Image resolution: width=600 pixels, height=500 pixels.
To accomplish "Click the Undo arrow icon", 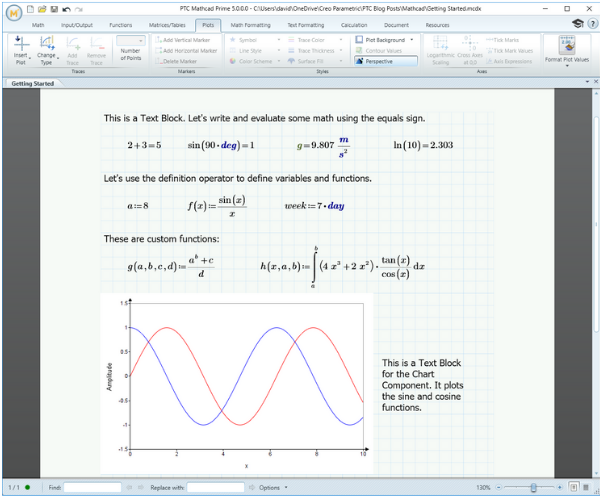I will (65, 8).
